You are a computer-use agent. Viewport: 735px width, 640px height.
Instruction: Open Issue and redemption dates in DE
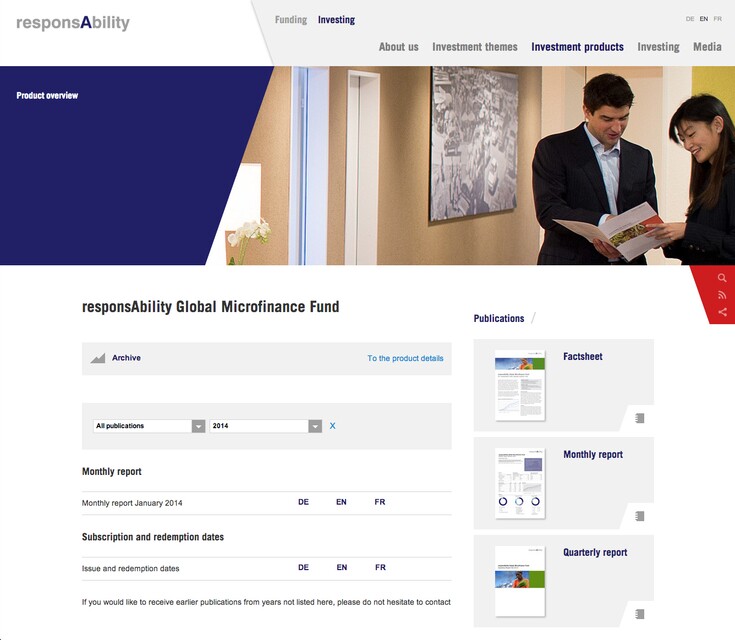point(303,567)
